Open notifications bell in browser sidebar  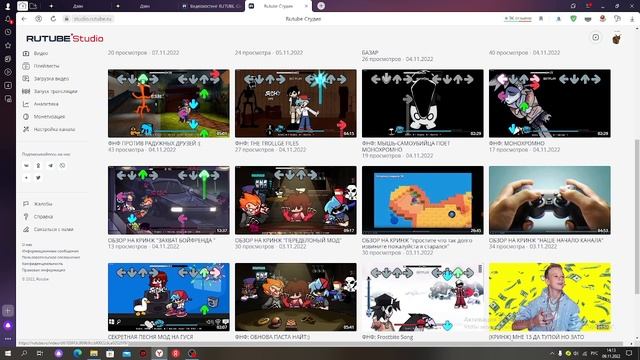[x=8, y=19]
